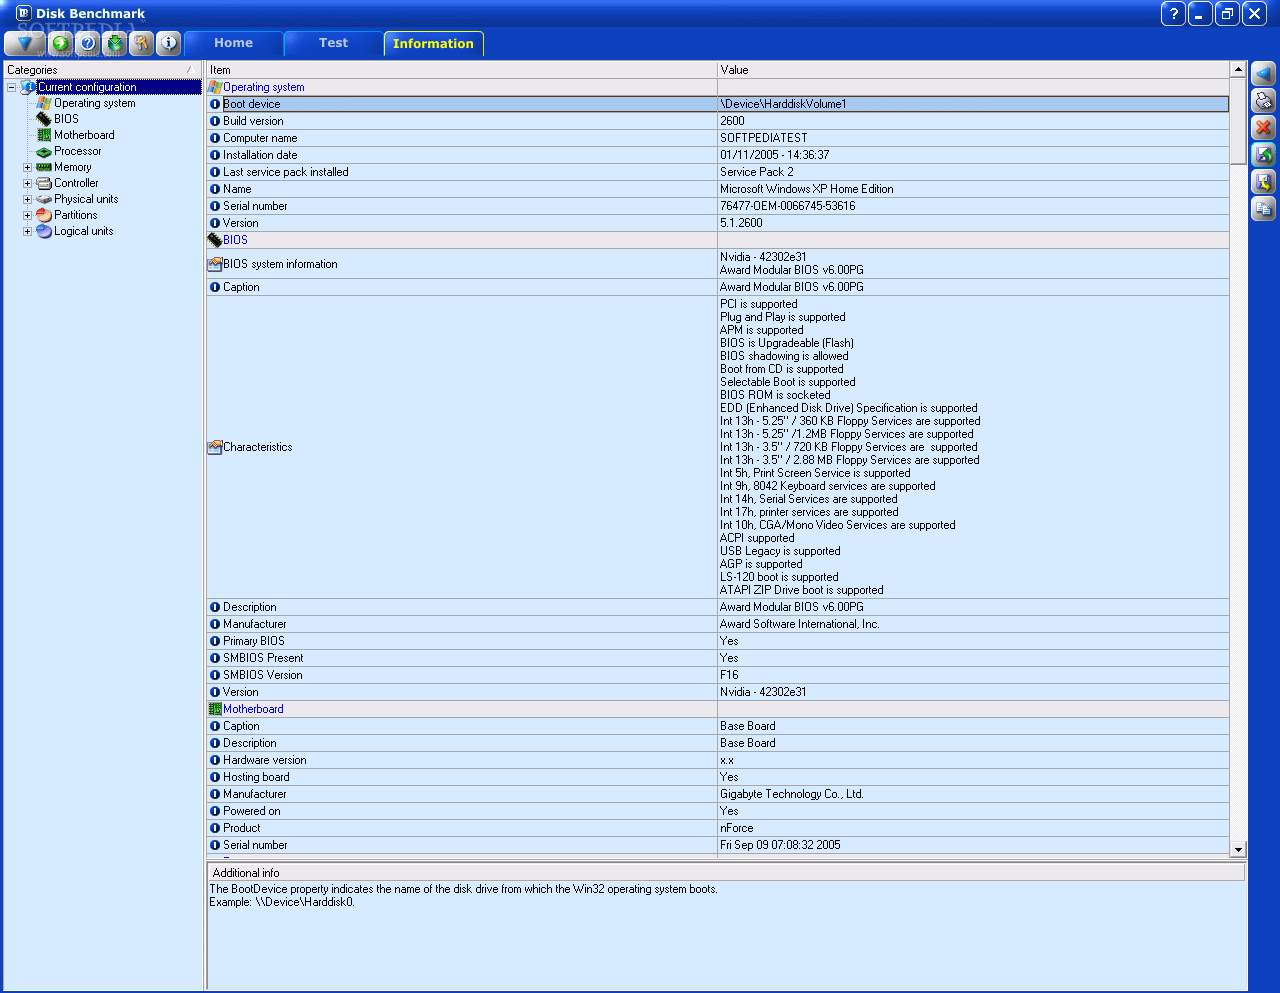1280x993 pixels.
Task: Open the blue triangle dropdown toolbar button
Action: pyautogui.click(x=24, y=43)
